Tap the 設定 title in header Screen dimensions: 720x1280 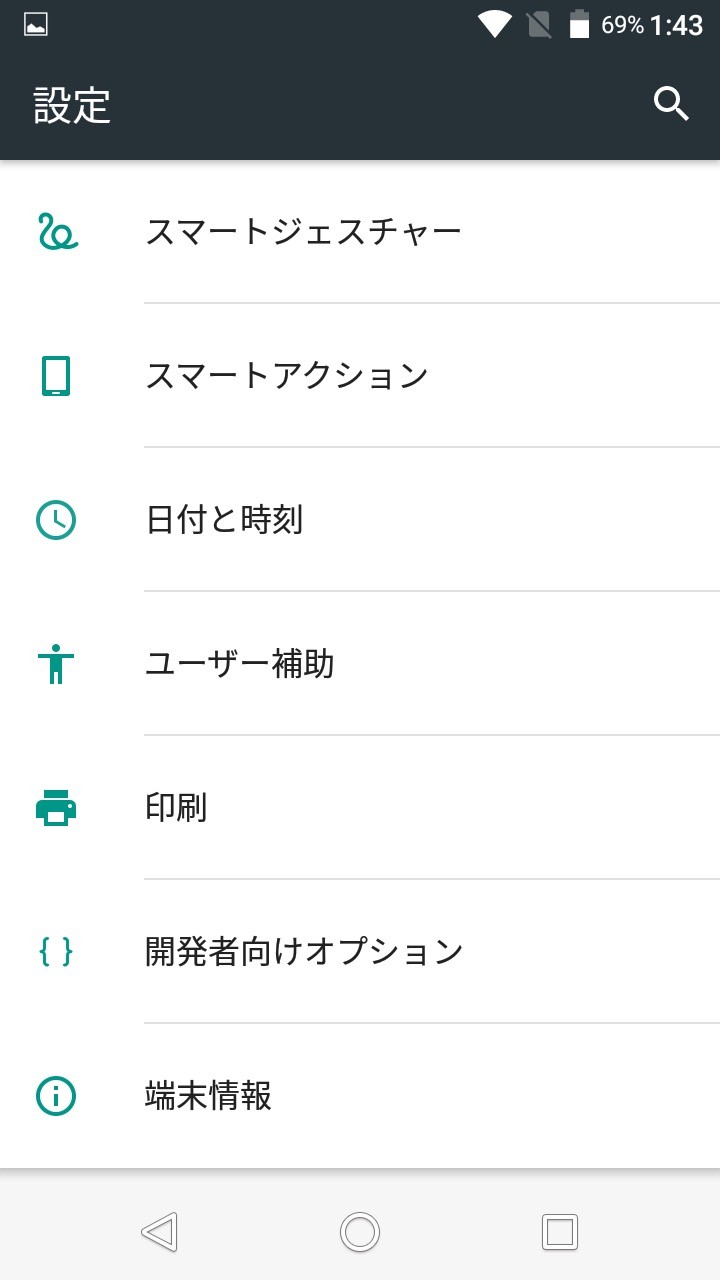(72, 104)
